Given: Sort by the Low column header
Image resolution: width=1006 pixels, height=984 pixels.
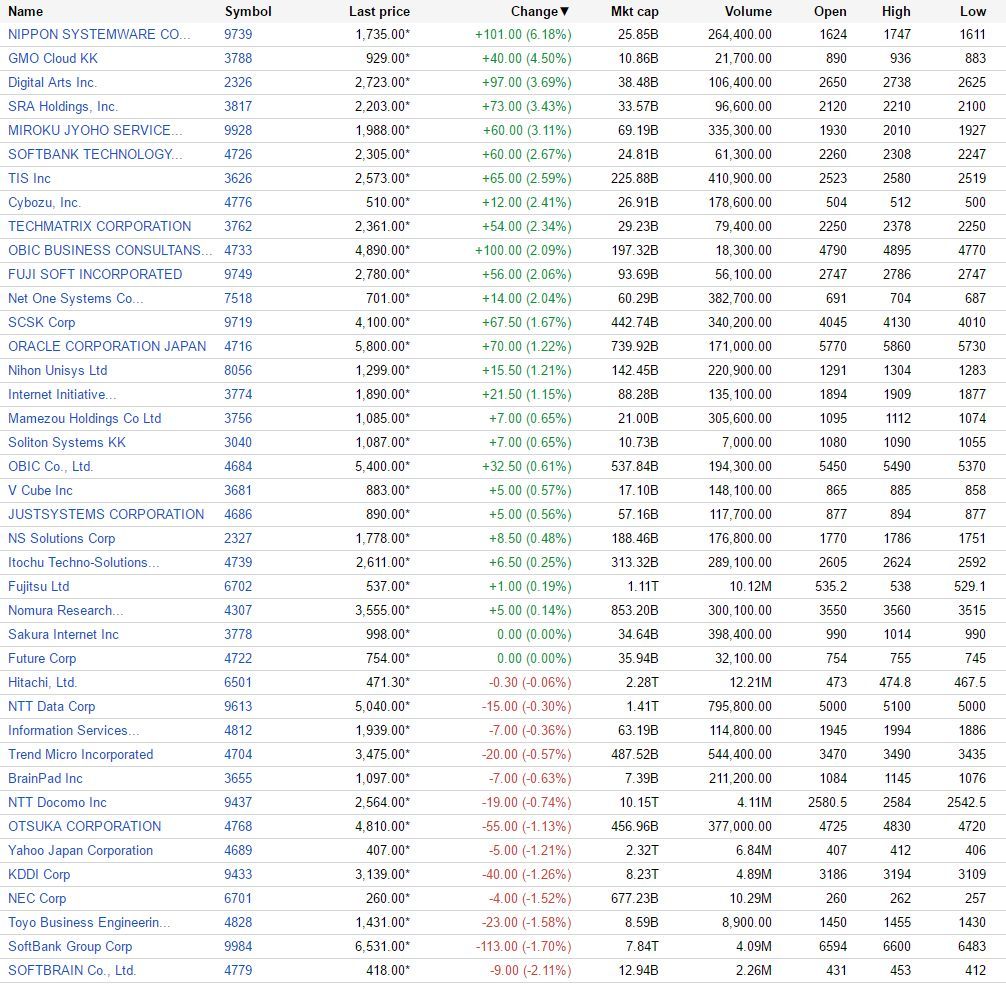Looking at the screenshot, I should pos(973,12).
